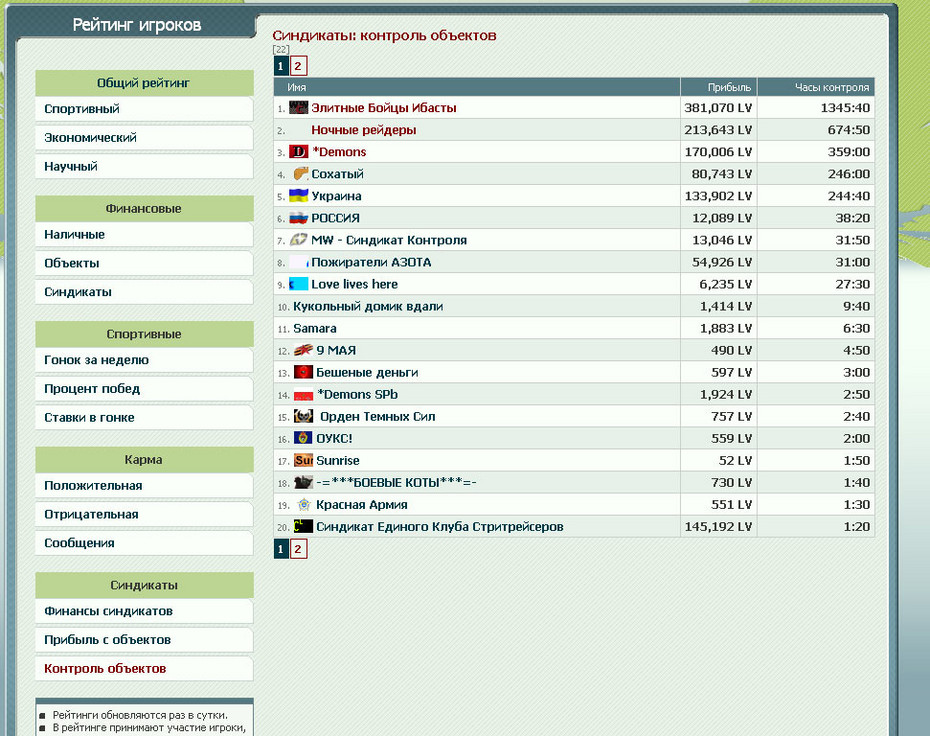The height and width of the screenshot is (736, 930).
Task: Open Сообщения rating
Action: coord(144,543)
